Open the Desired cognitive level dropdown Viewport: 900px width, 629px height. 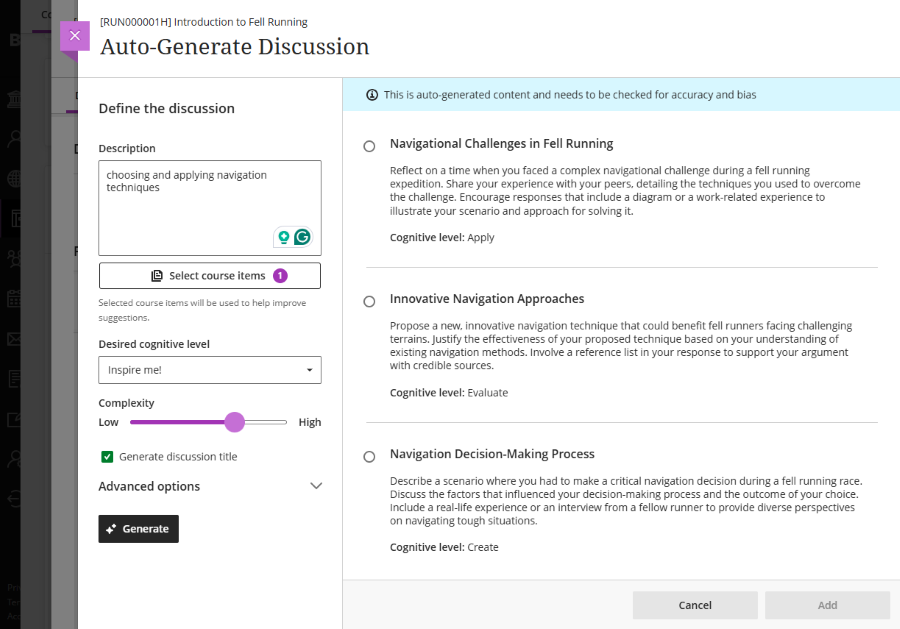[x=210, y=370]
